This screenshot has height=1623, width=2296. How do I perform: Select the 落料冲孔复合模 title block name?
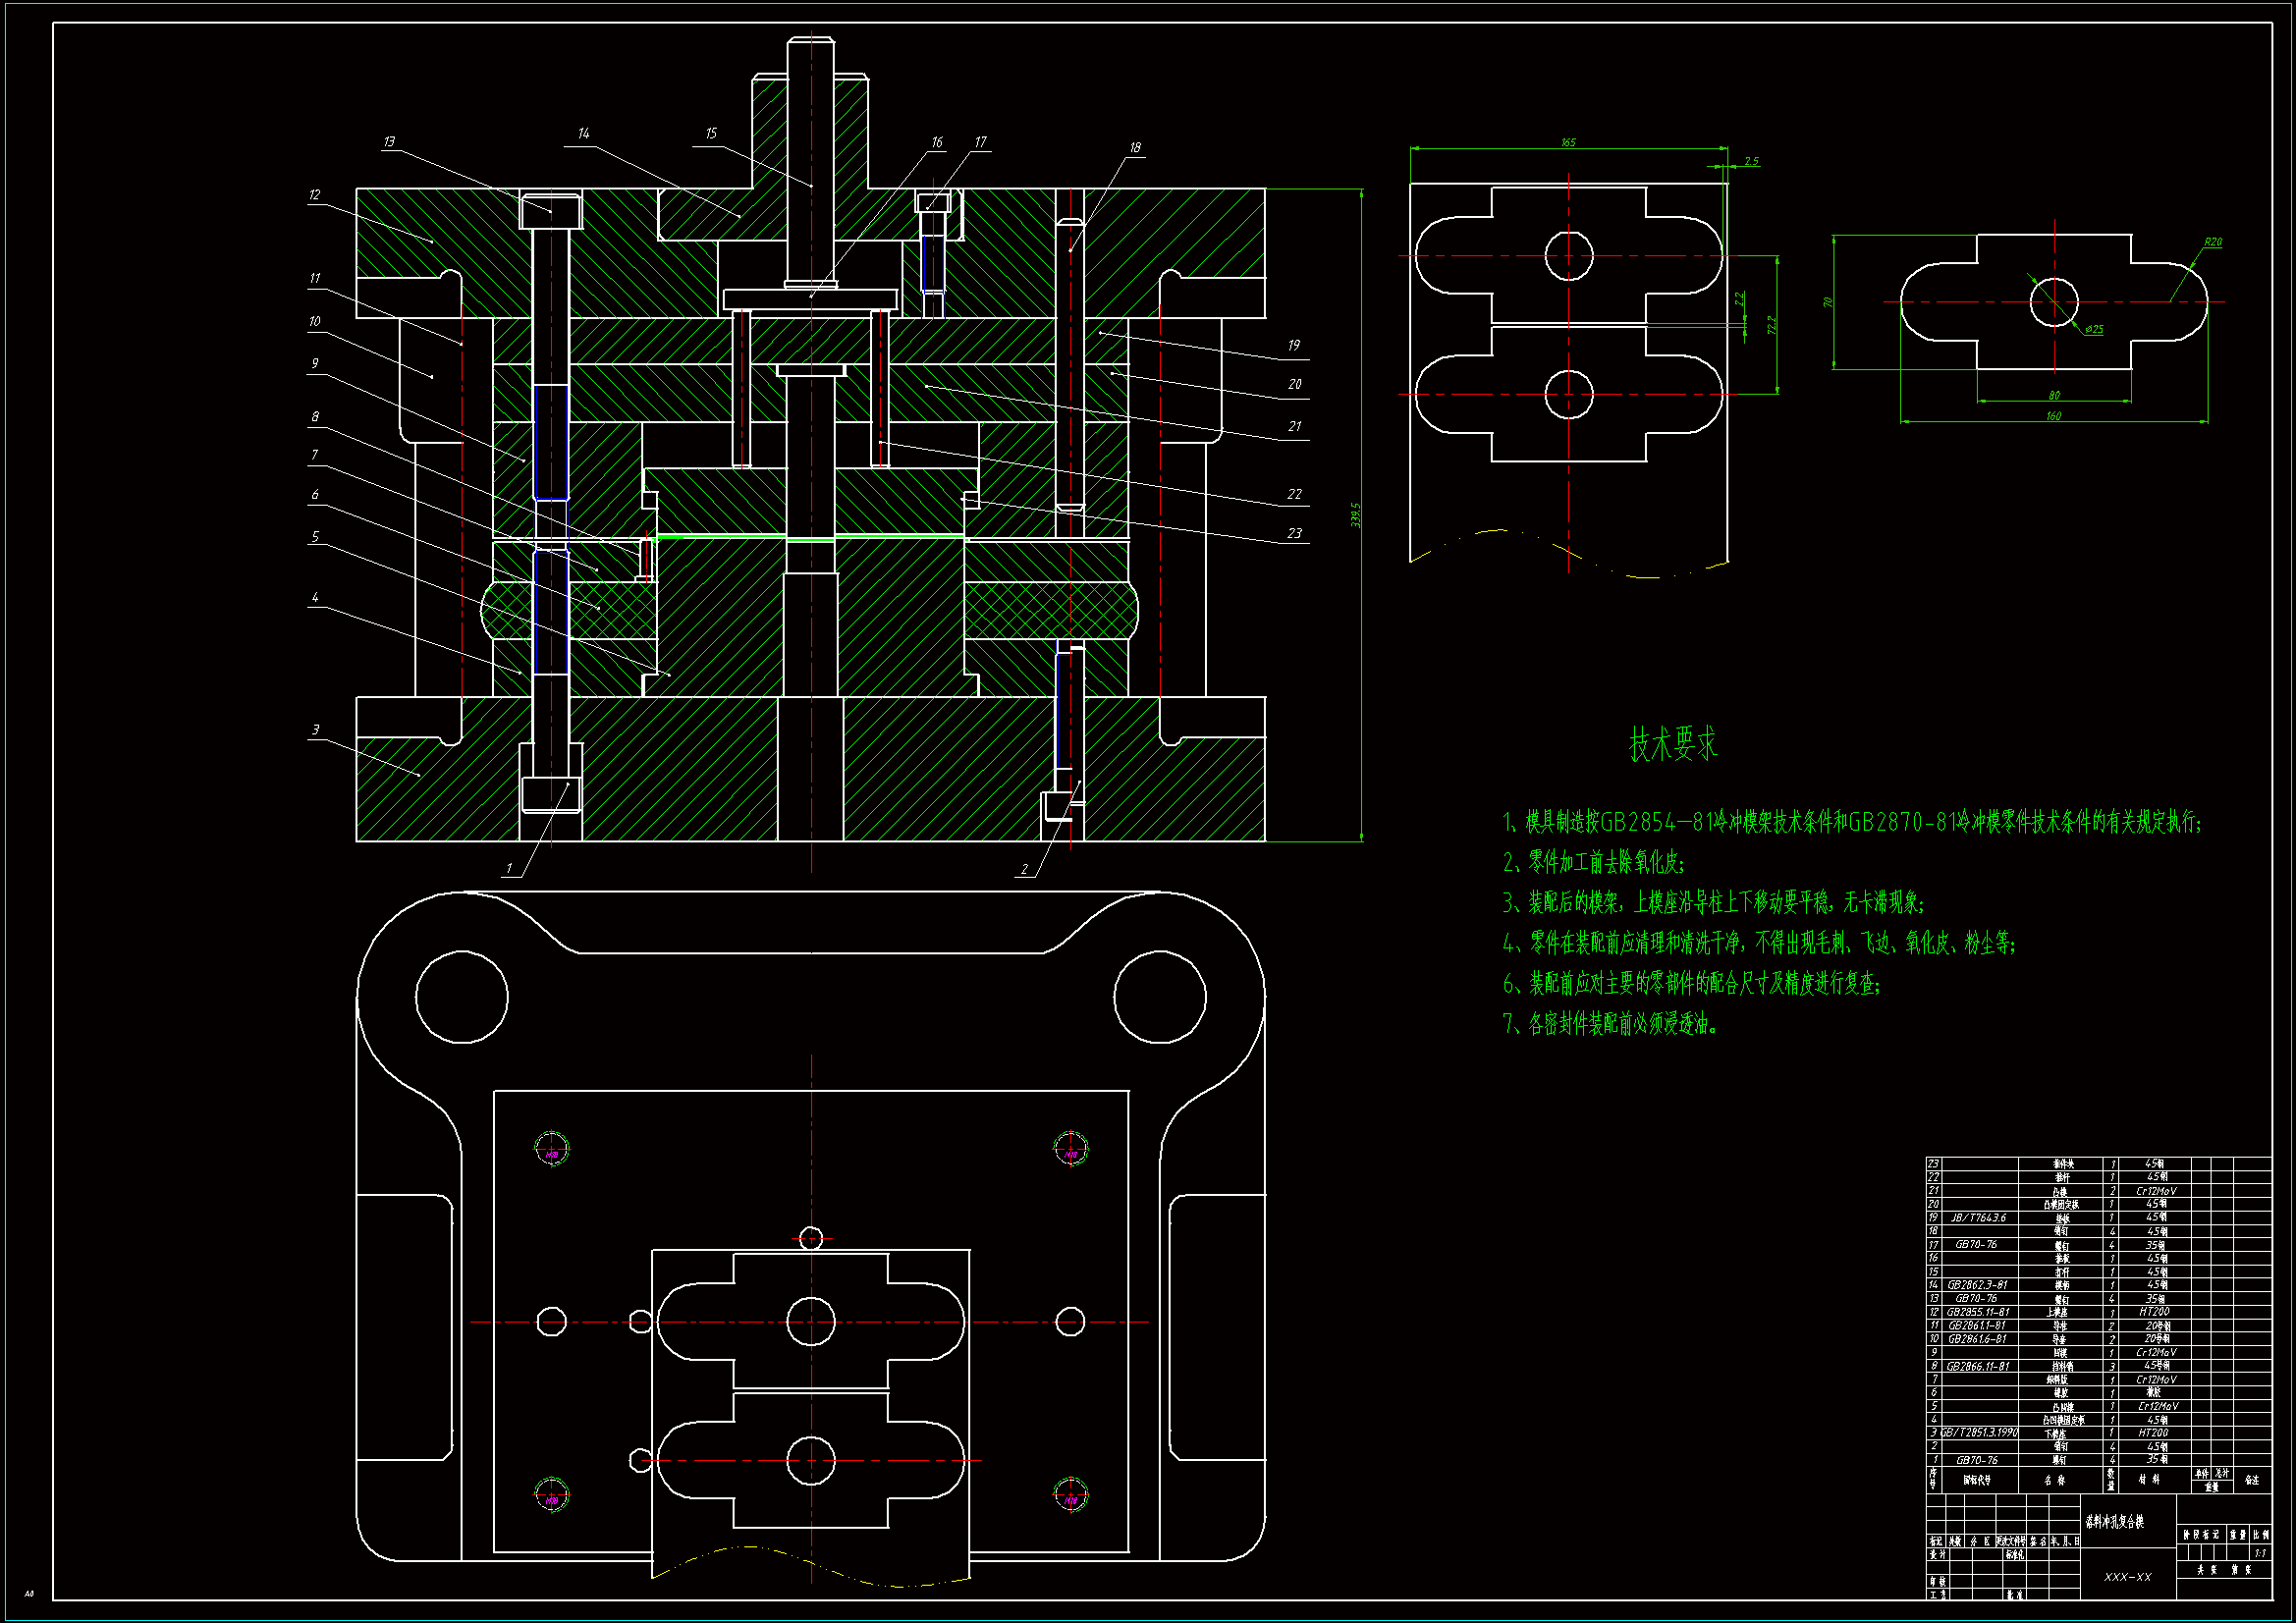point(2114,1522)
